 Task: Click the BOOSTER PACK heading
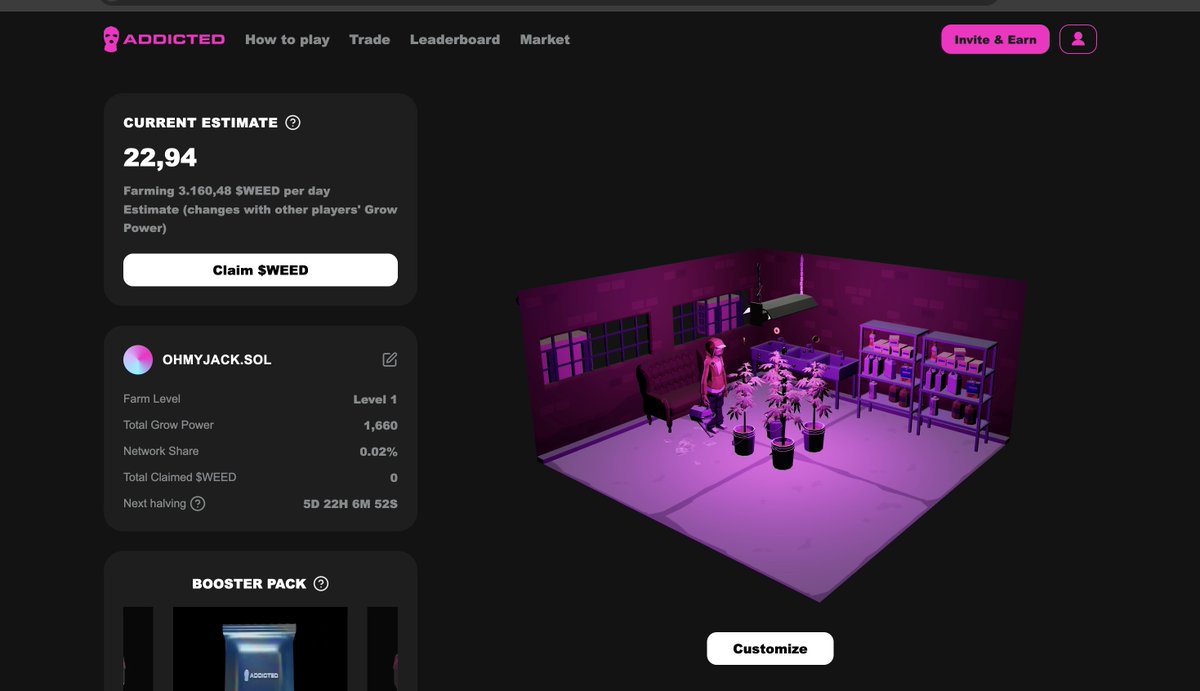click(249, 584)
